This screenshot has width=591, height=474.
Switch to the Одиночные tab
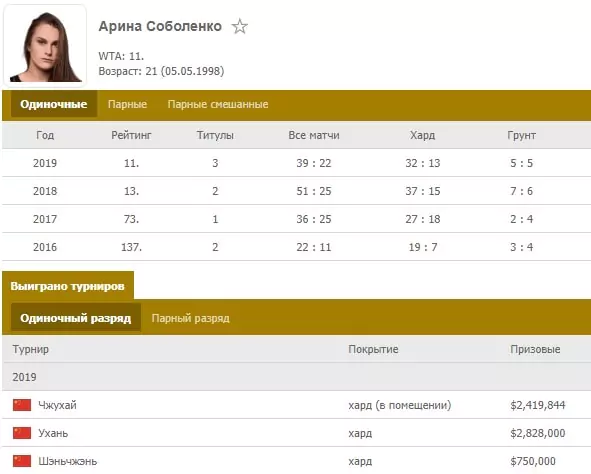(54, 104)
